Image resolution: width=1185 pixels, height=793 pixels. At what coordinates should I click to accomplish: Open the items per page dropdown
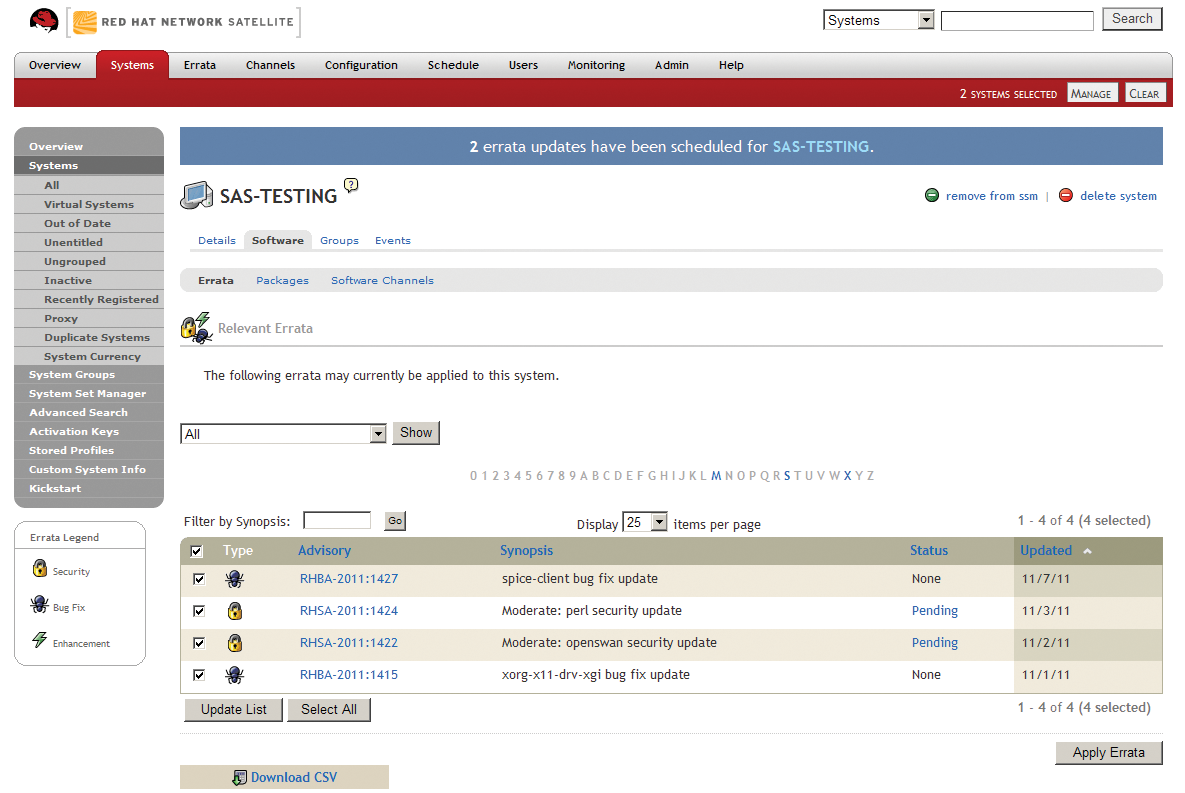pyautogui.click(x=658, y=523)
